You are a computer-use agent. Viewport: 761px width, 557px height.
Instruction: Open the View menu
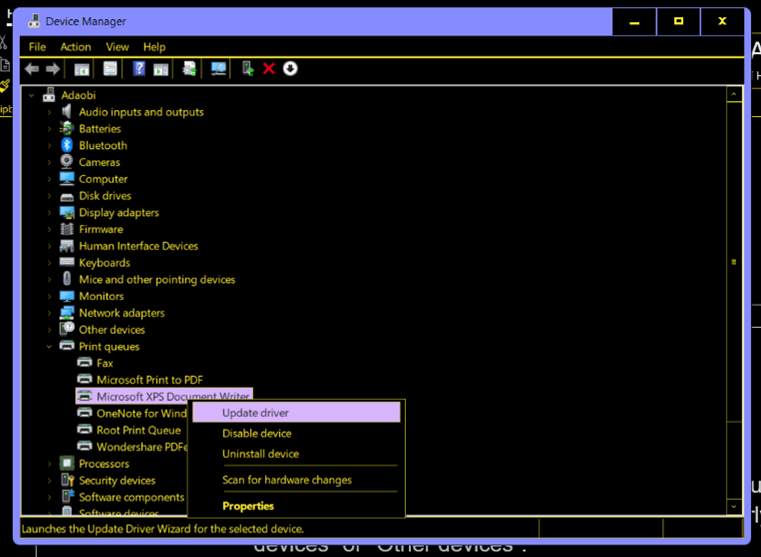pos(117,47)
